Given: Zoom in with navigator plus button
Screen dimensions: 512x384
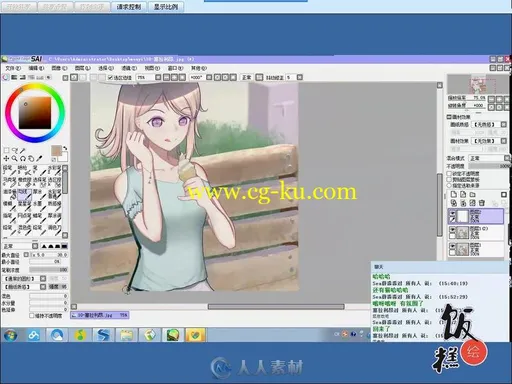Looking at the screenshot, I should point(499,99).
